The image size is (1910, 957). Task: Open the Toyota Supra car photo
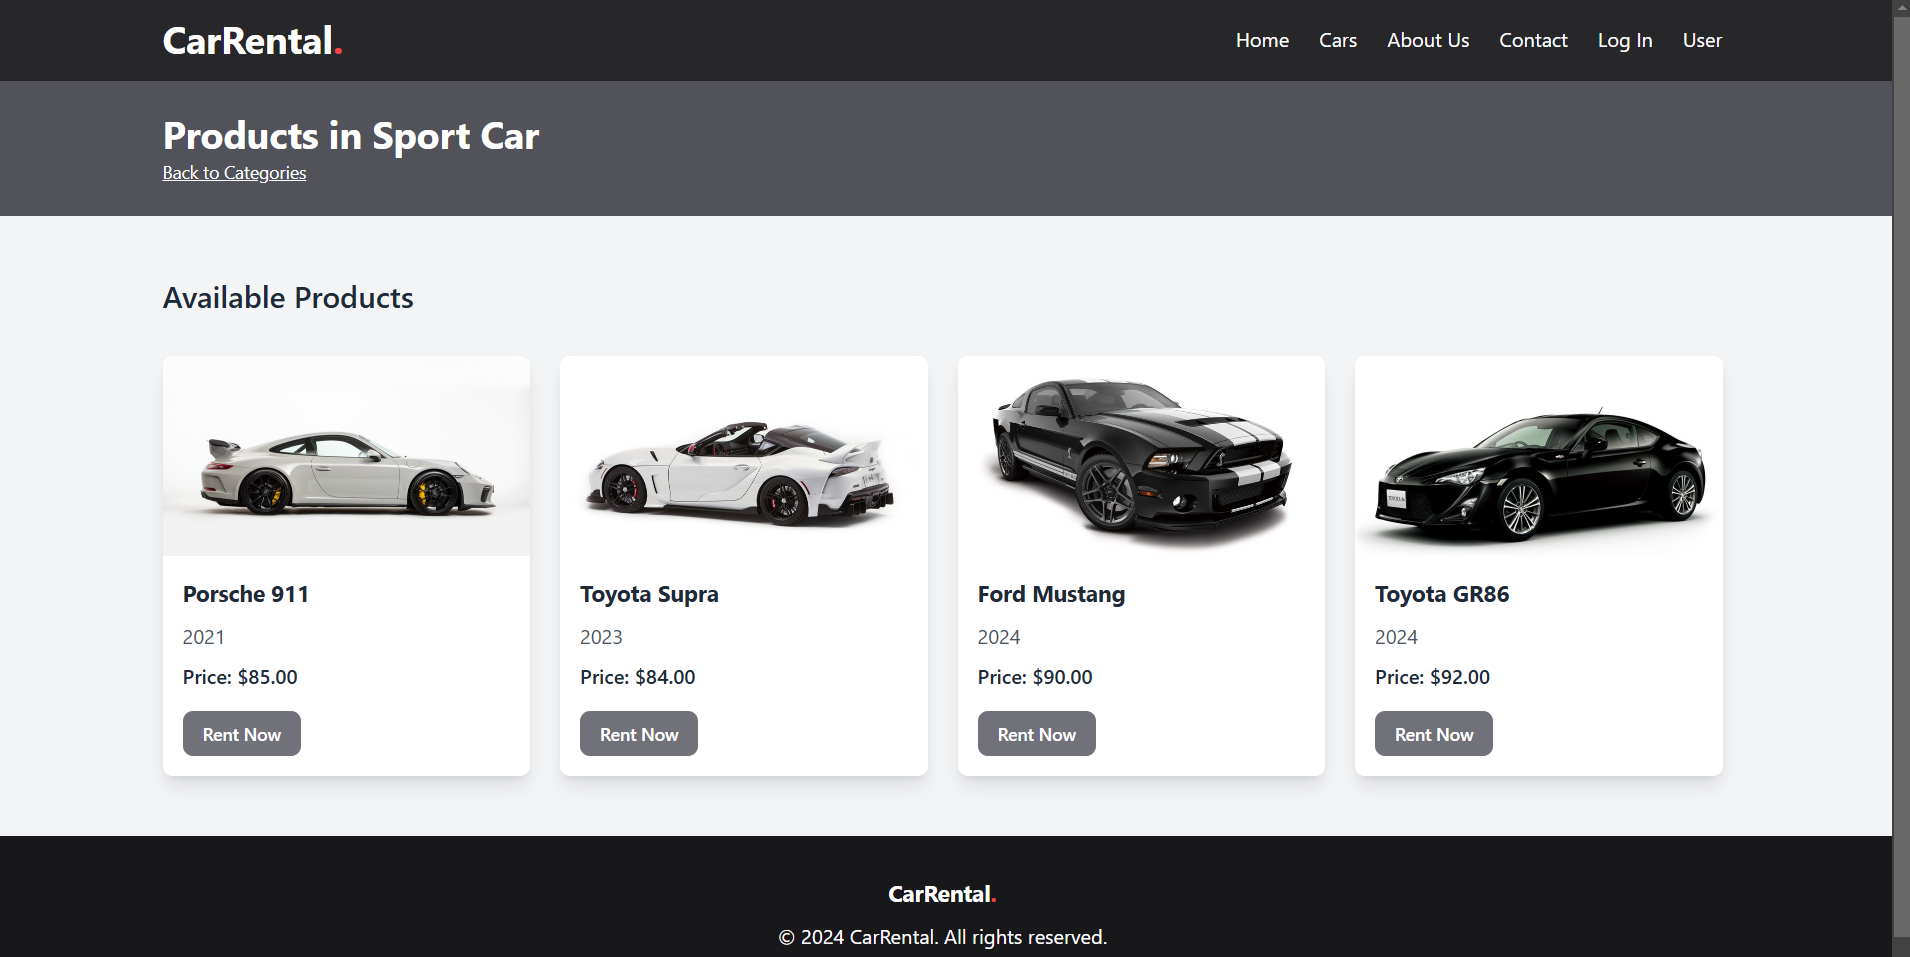tap(744, 456)
